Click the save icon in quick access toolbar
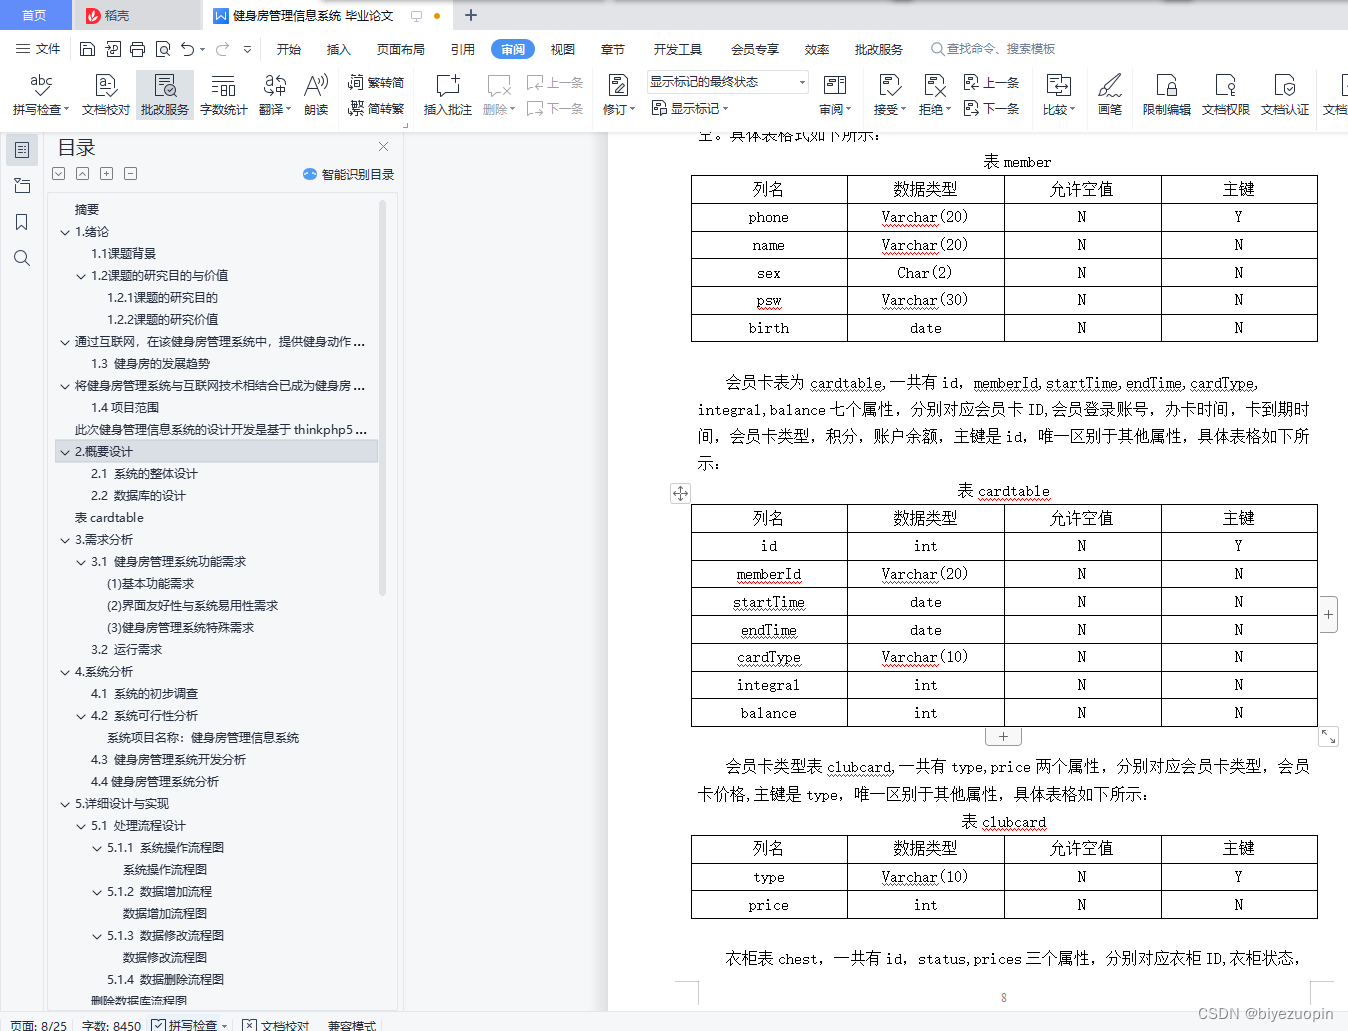The image size is (1348, 1031). click(x=87, y=49)
